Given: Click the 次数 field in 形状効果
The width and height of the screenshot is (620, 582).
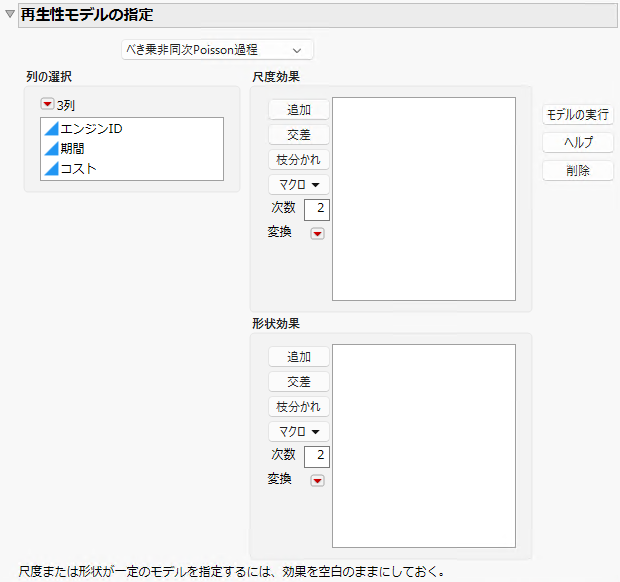Looking at the screenshot, I should tap(316, 456).
